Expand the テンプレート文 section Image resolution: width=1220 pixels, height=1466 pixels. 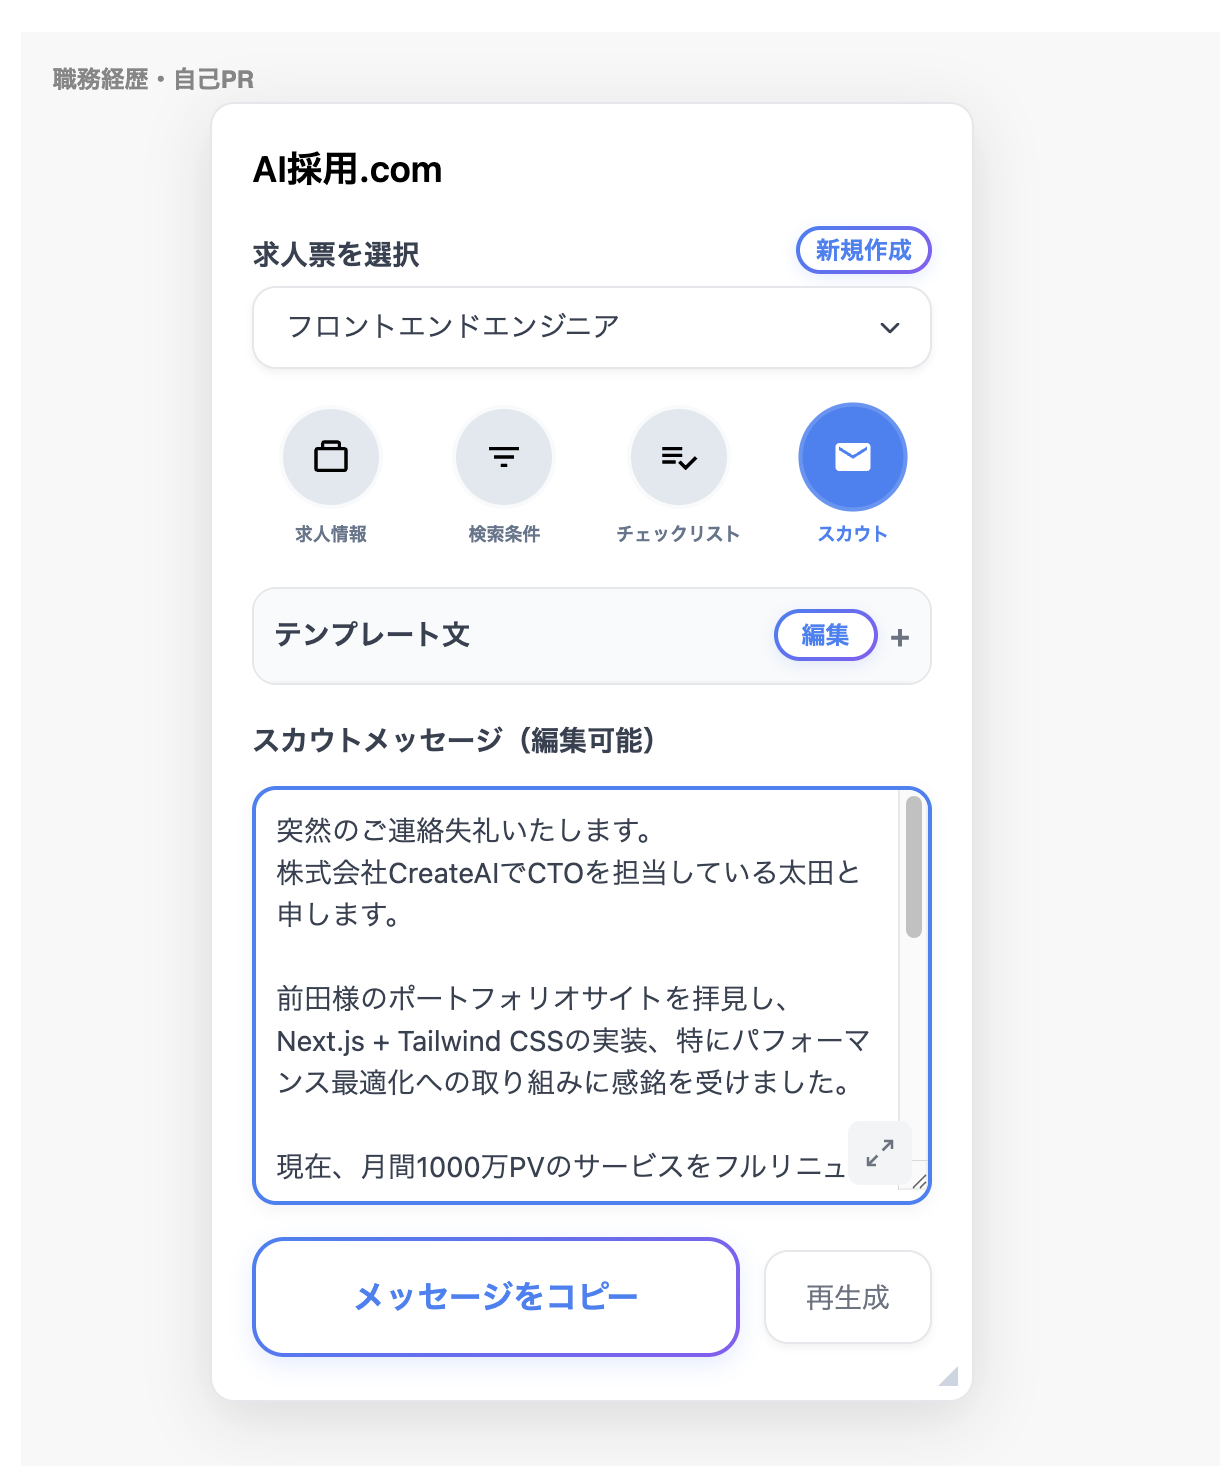click(592, 636)
